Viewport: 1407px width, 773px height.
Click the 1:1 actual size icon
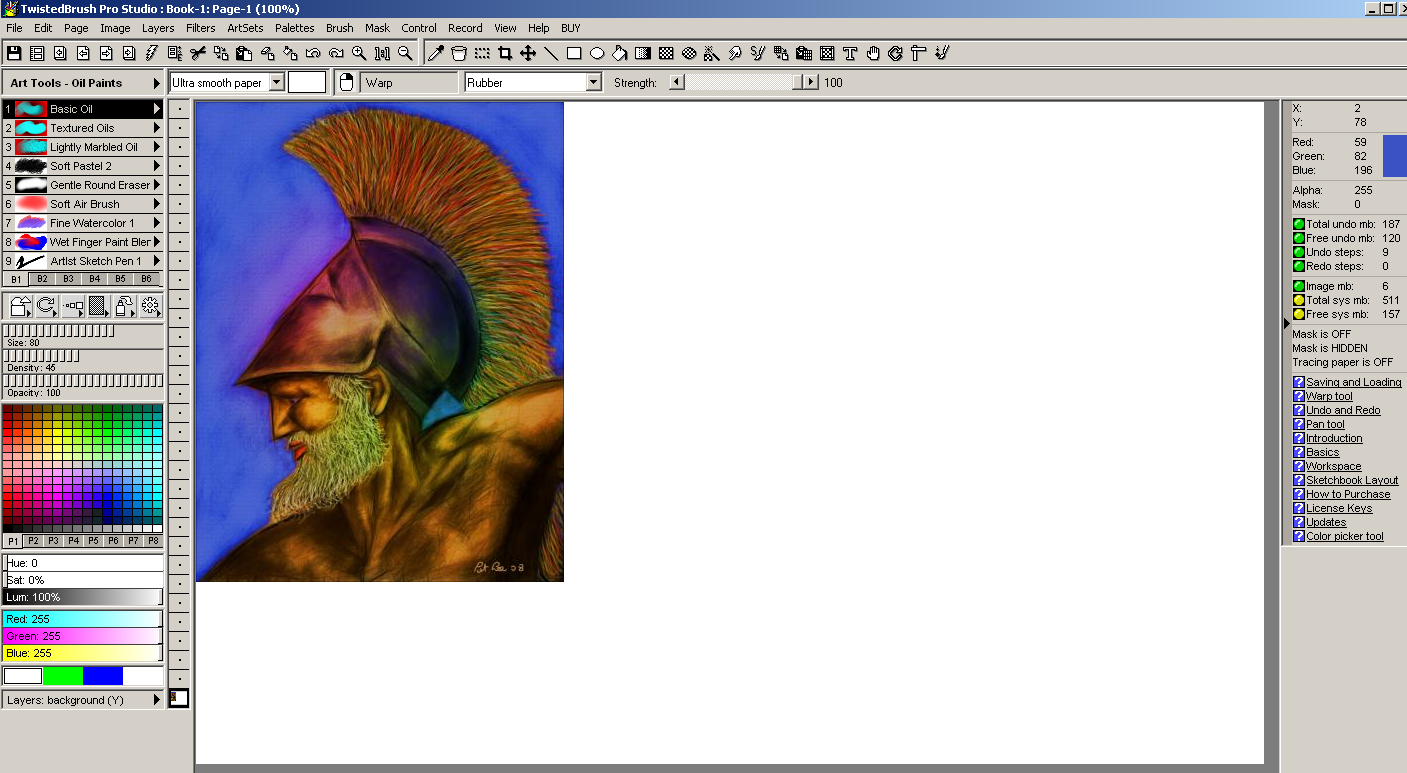coord(382,53)
